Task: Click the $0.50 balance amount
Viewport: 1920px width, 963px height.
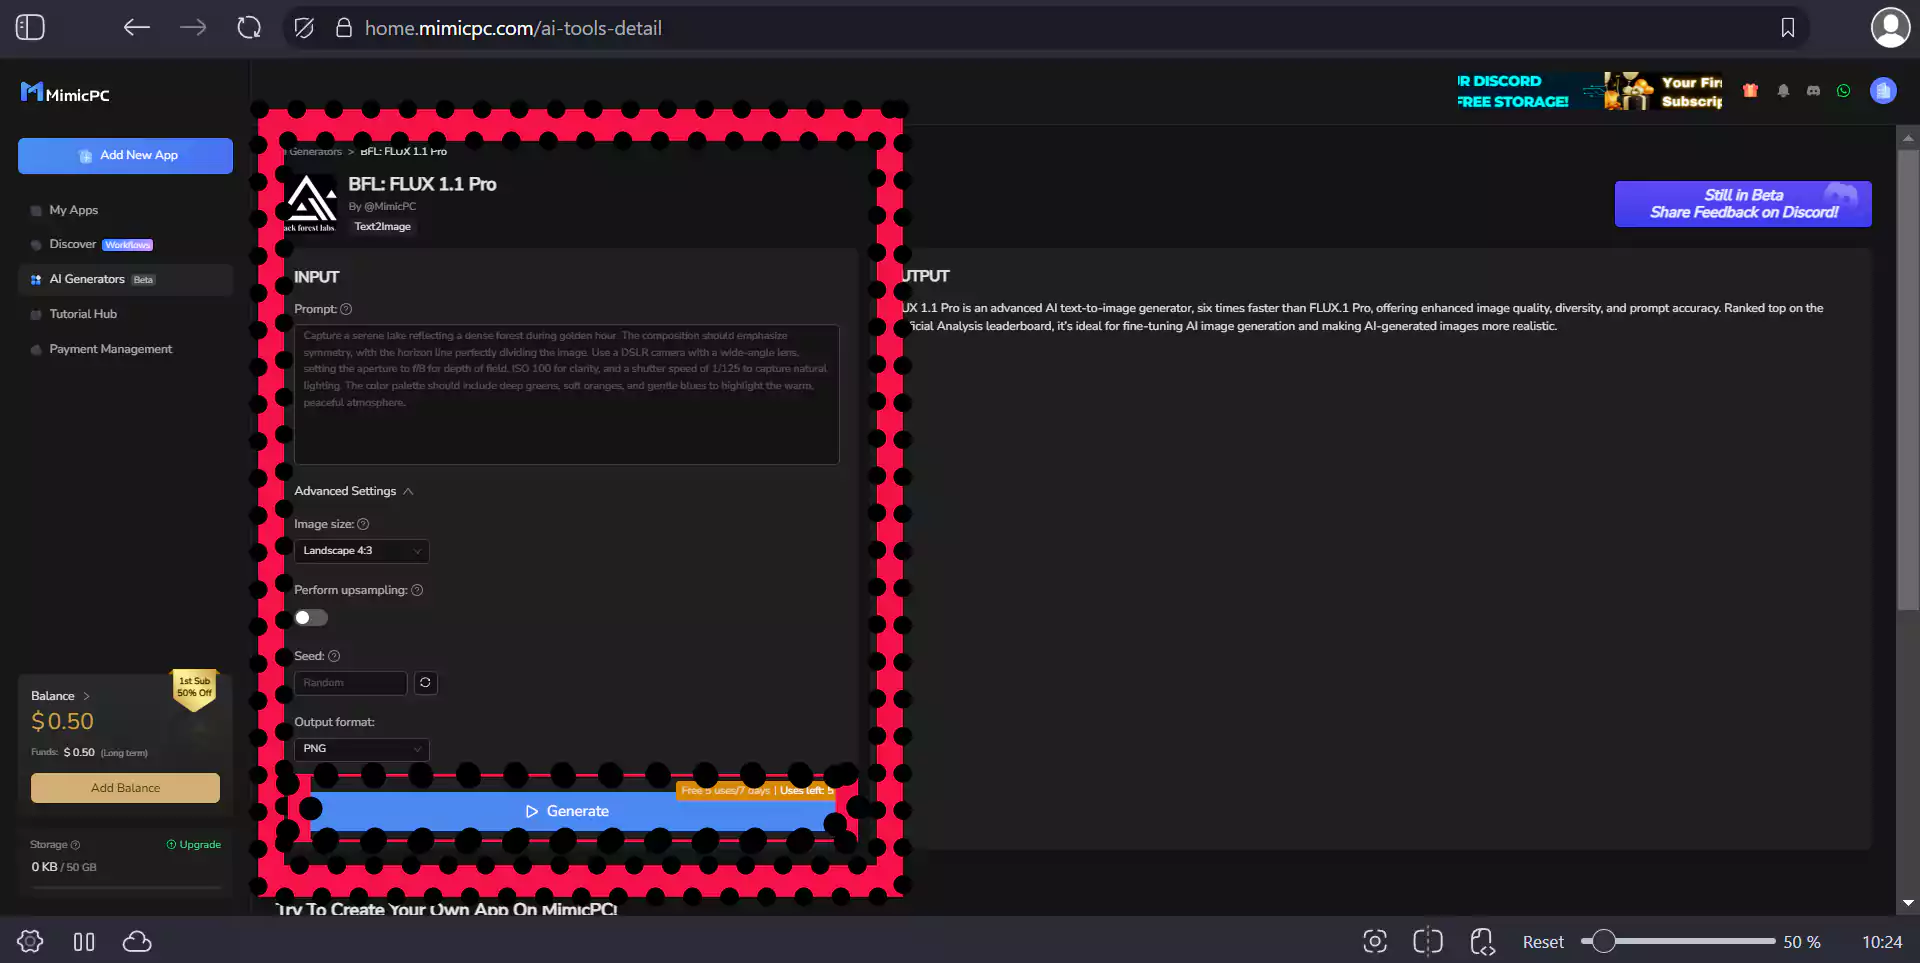Action: pyautogui.click(x=62, y=721)
